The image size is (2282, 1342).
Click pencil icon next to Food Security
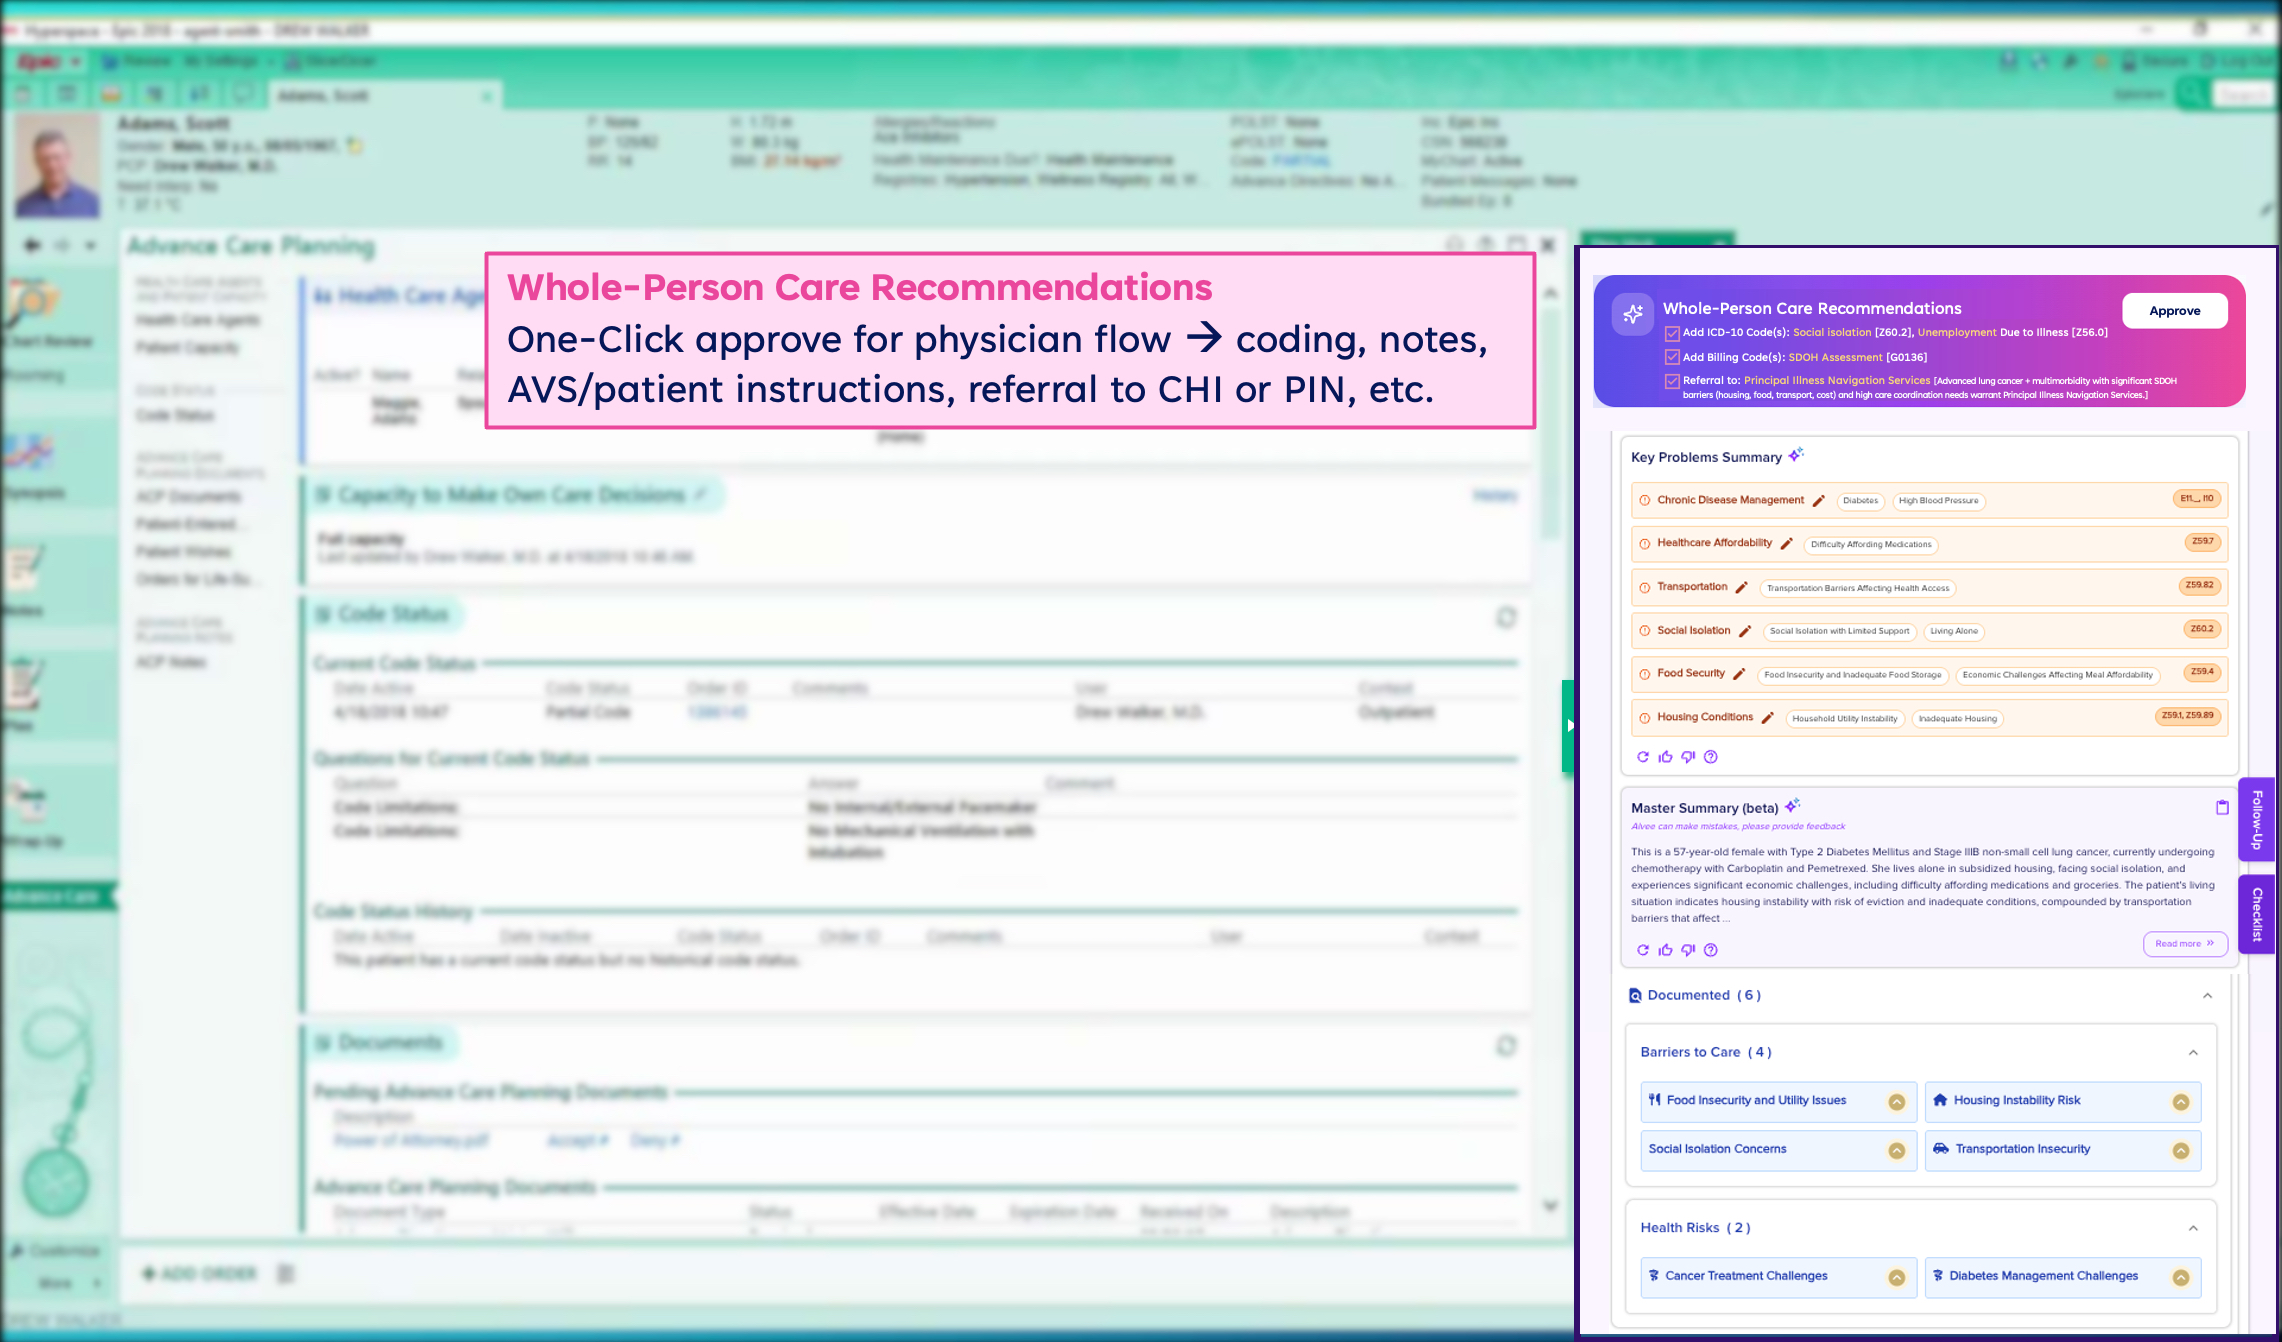coord(1739,674)
